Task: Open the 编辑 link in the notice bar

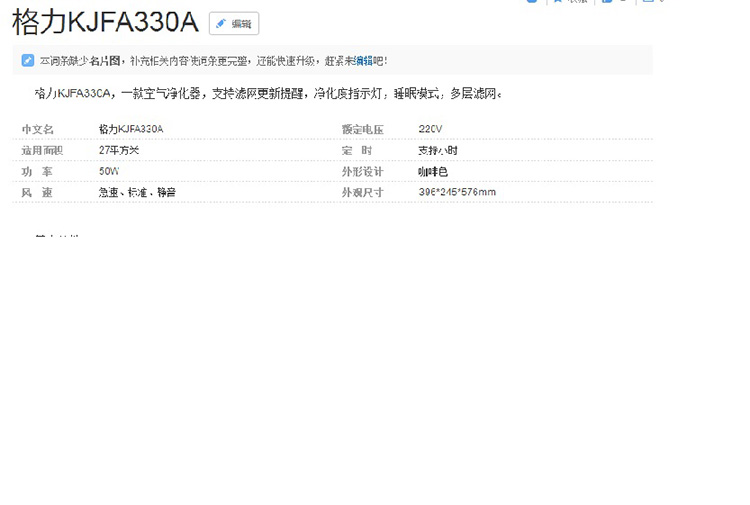Action: (363, 61)
